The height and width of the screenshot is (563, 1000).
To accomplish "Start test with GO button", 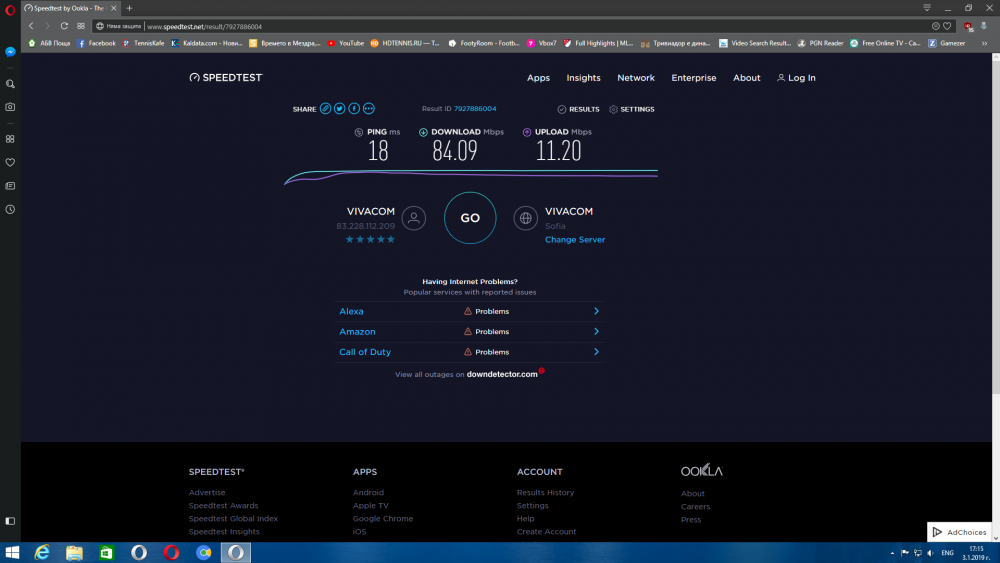I will [x=470, y=218].
